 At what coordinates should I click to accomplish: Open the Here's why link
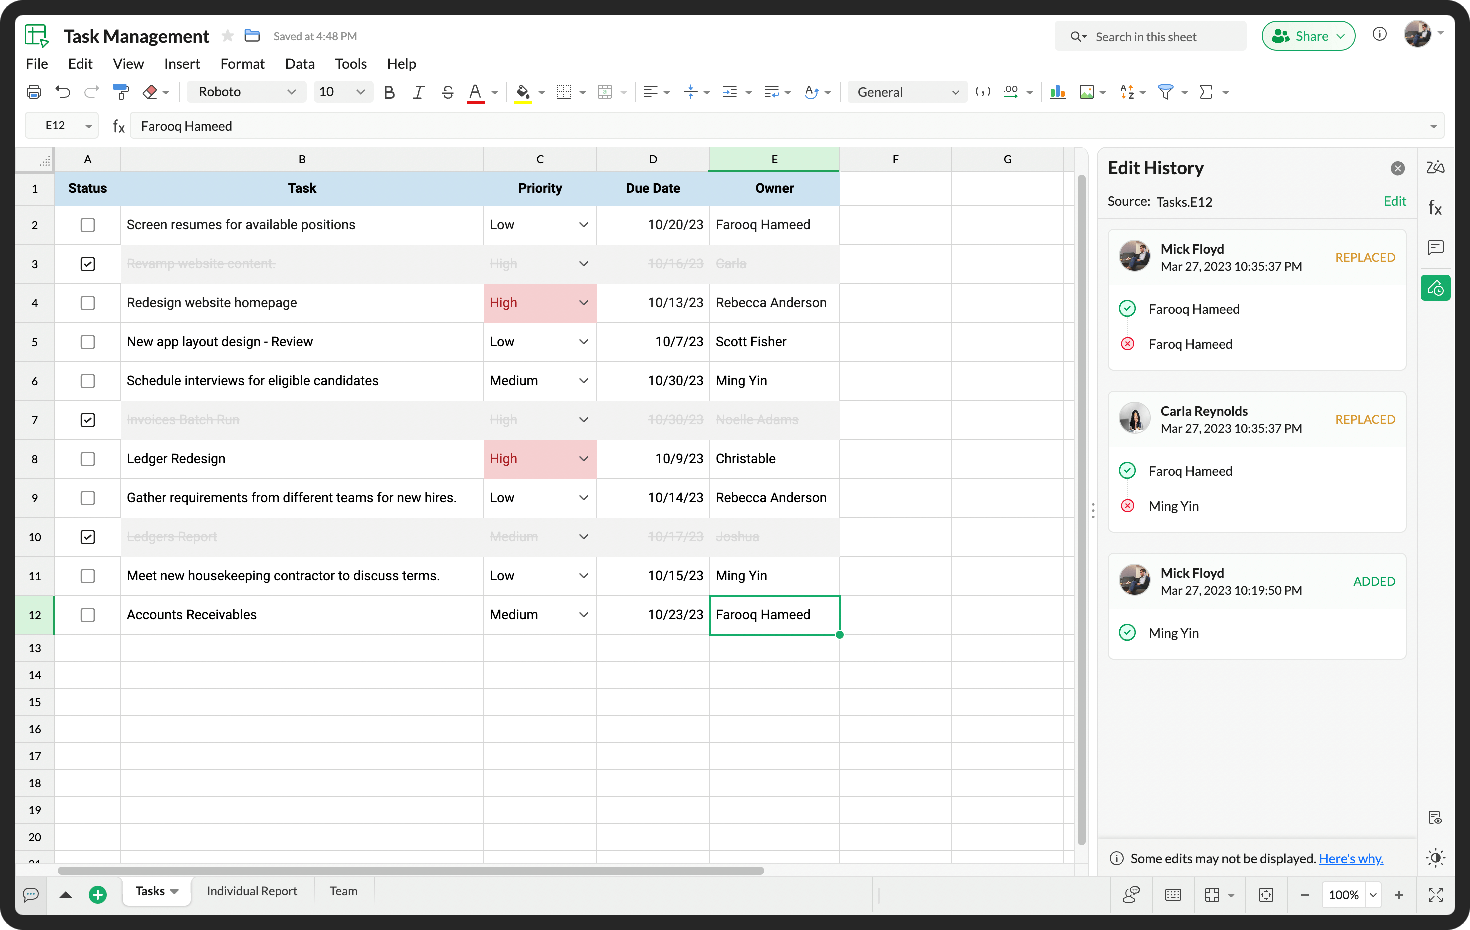tap(1351, 858)
